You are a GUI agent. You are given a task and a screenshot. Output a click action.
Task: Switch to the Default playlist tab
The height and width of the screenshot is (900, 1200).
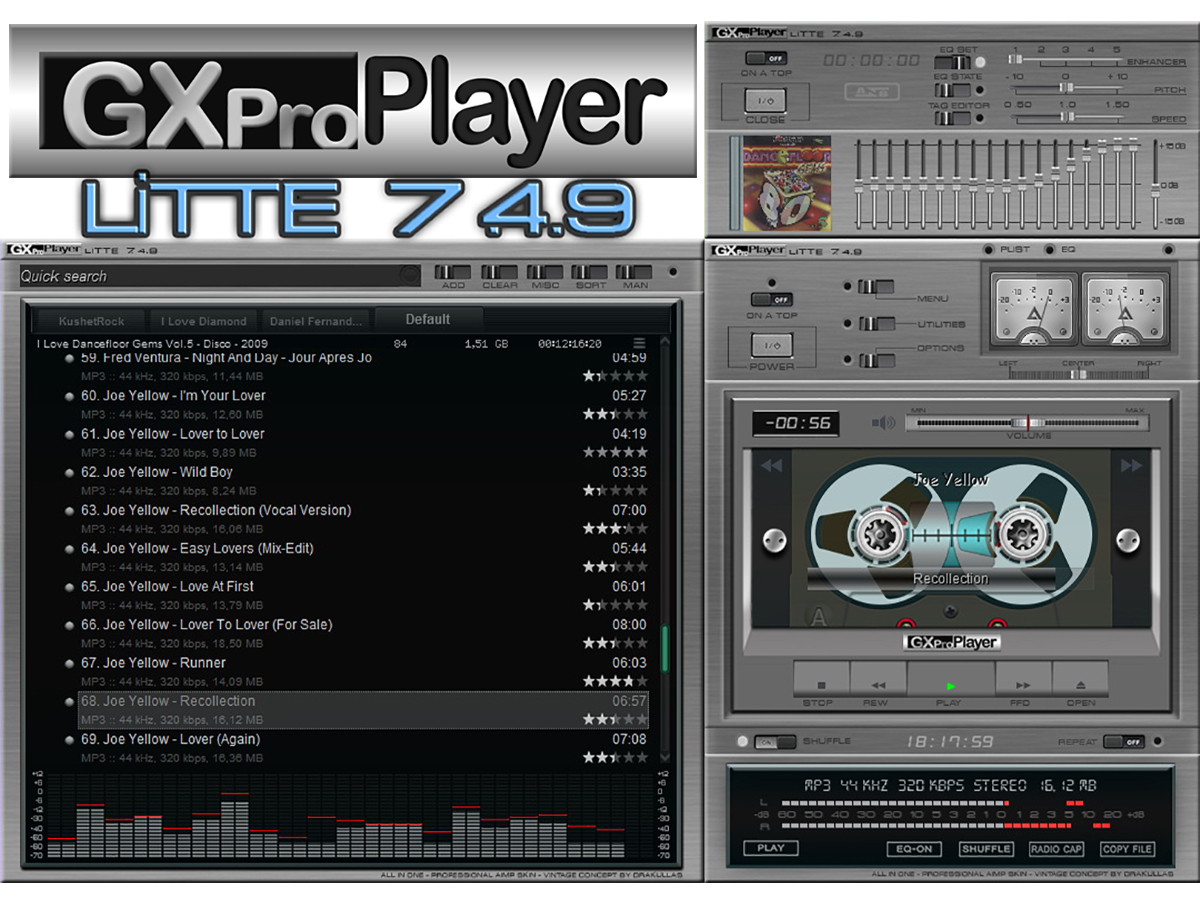(x=428, y=319)
